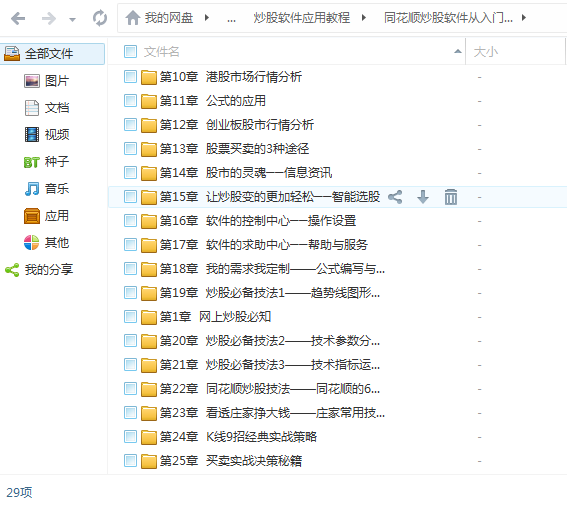Open the folder 第1章 网上炒股必知

[216, 317]
